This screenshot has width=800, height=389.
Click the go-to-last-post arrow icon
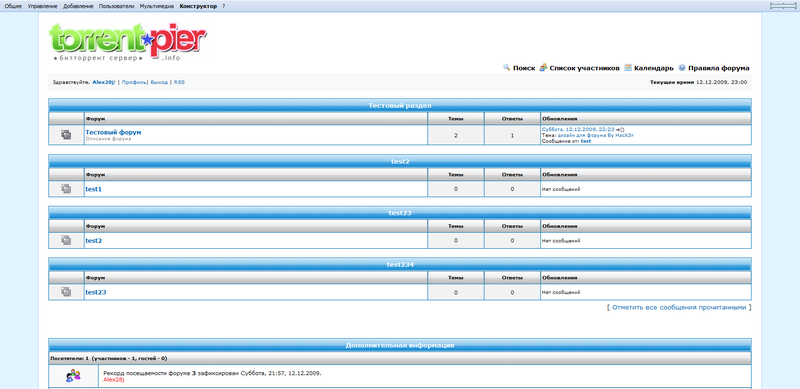pyautogui.click(x=620, y=130)
